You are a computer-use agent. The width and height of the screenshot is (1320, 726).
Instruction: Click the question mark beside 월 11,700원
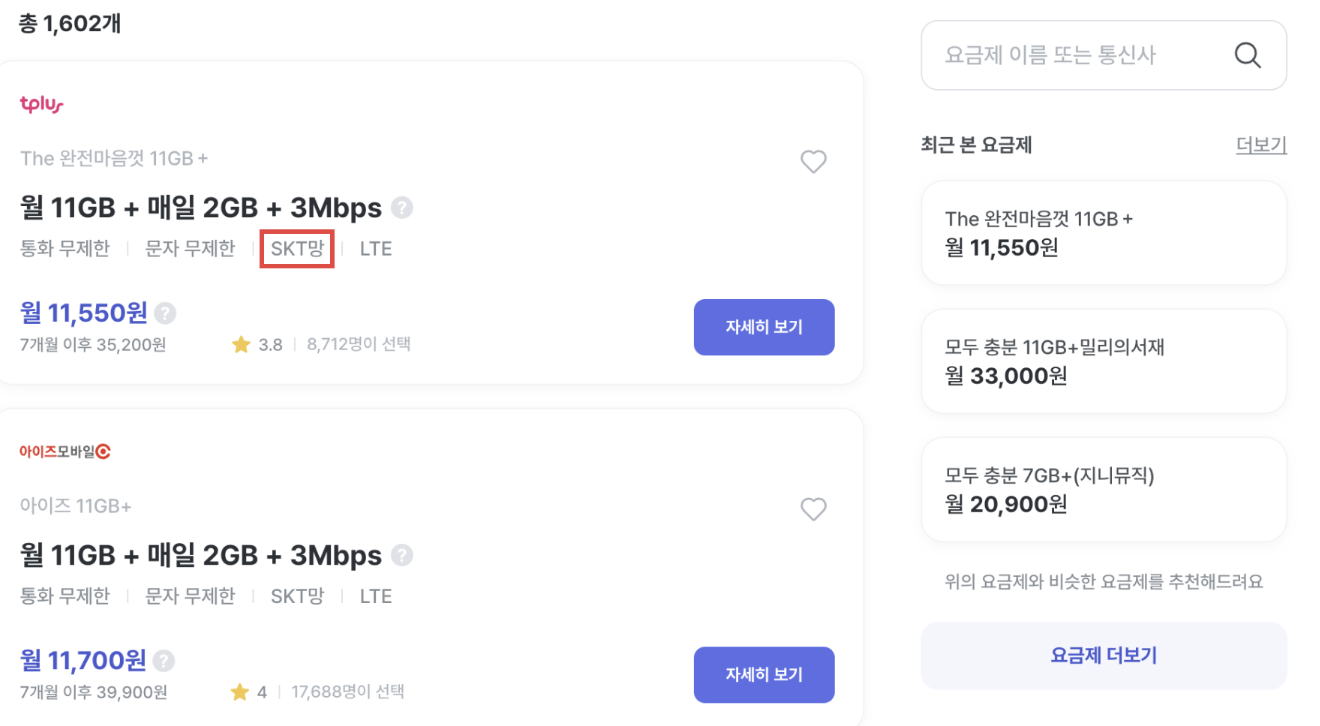164,660
